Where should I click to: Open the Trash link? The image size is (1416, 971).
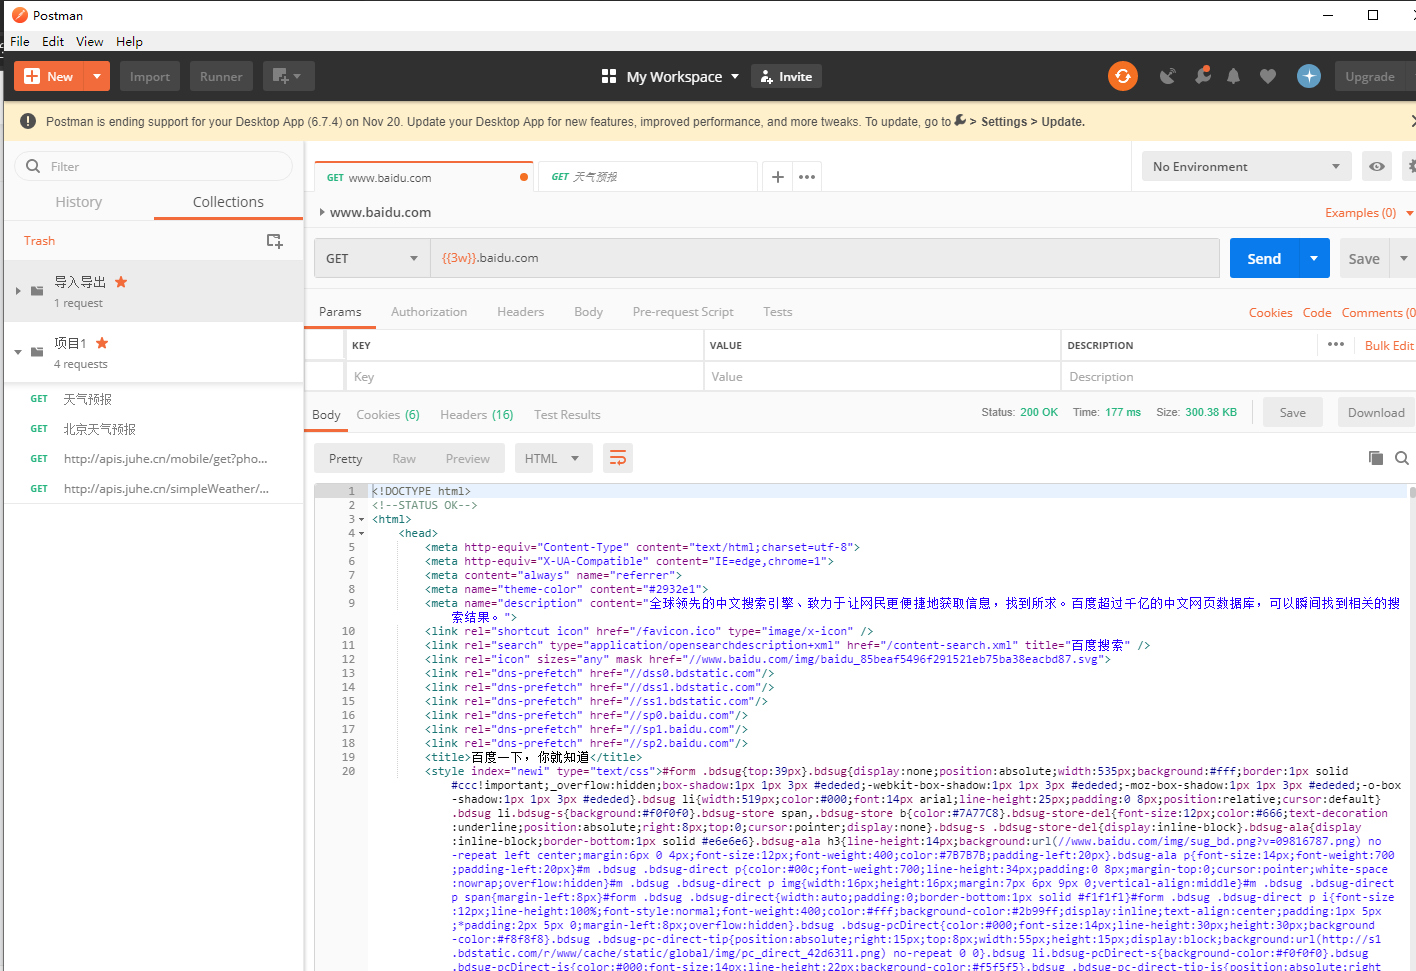point(40,241)
